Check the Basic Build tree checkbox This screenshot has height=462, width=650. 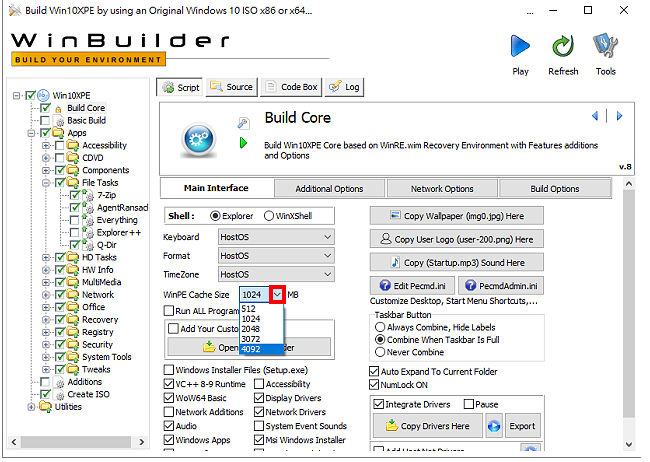click(x=45, y=121)
